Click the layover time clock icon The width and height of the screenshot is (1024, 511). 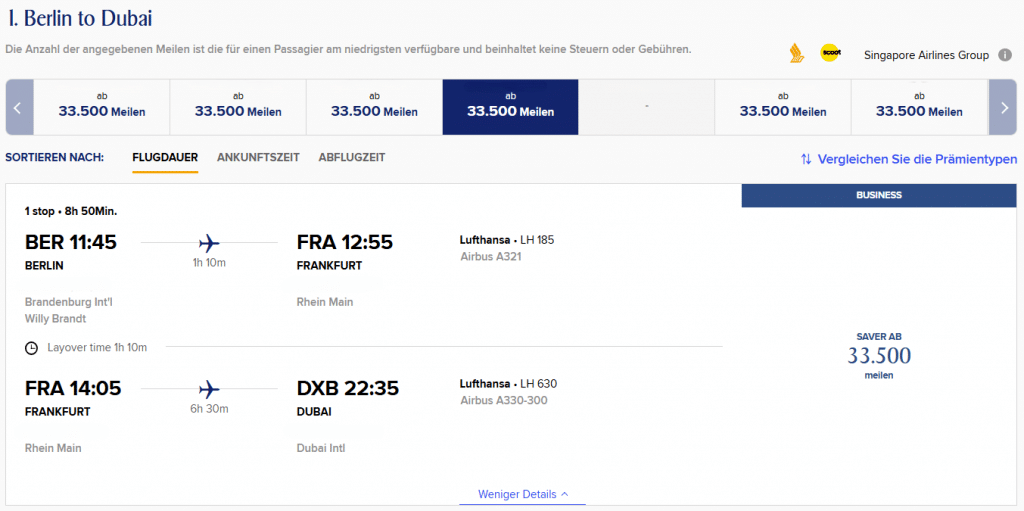click(32, 348)
